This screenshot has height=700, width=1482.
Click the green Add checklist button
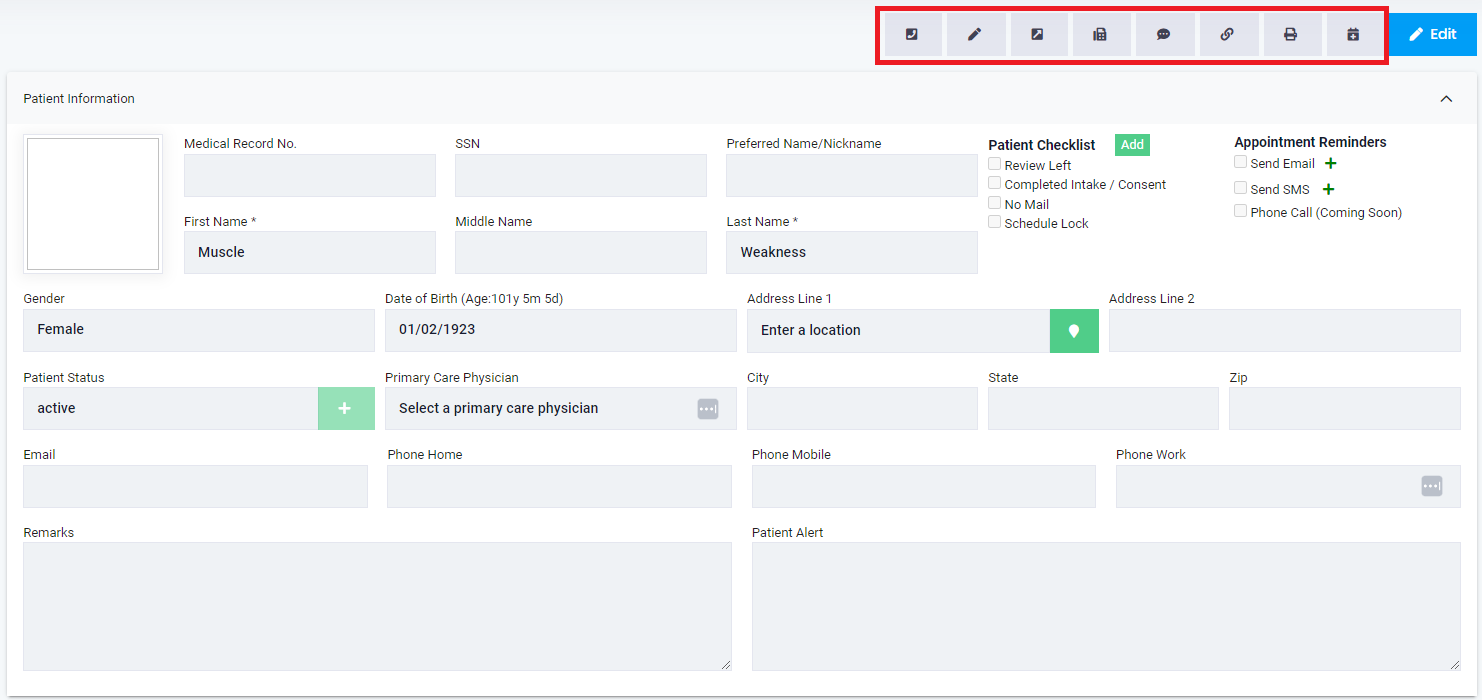pyautogui.click(x=1132, y=145)
